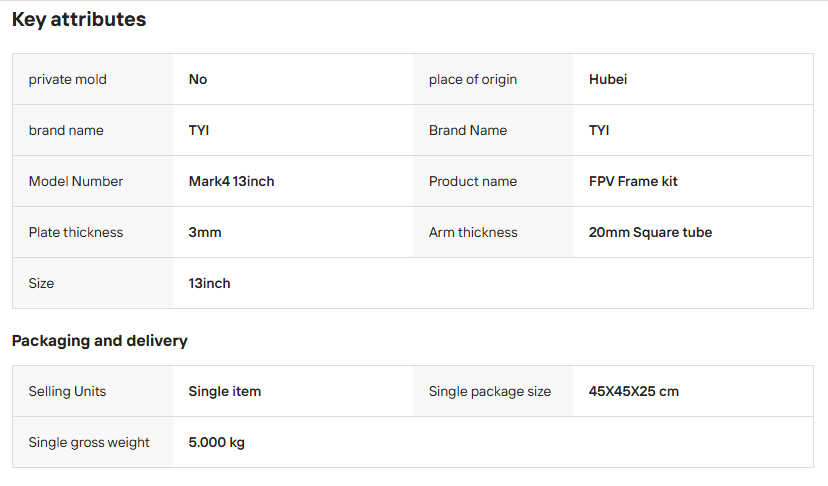This screenshot has width=828, height=486.
Task: Select the Hubei origin value
Action: [x=608, y=79]
